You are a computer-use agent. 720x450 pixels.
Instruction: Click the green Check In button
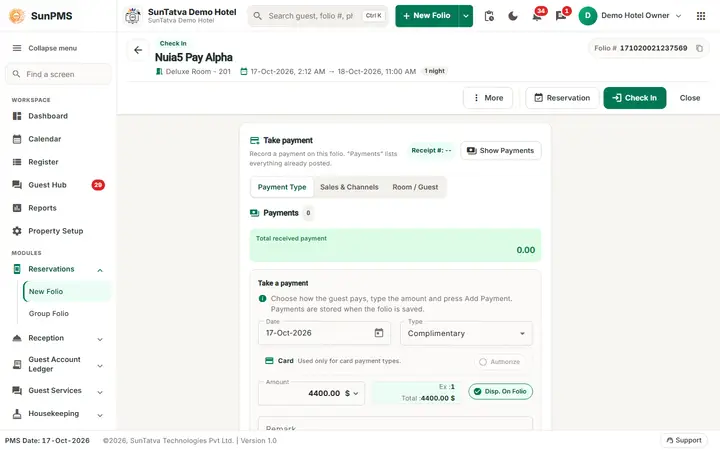tap(635, 98)
